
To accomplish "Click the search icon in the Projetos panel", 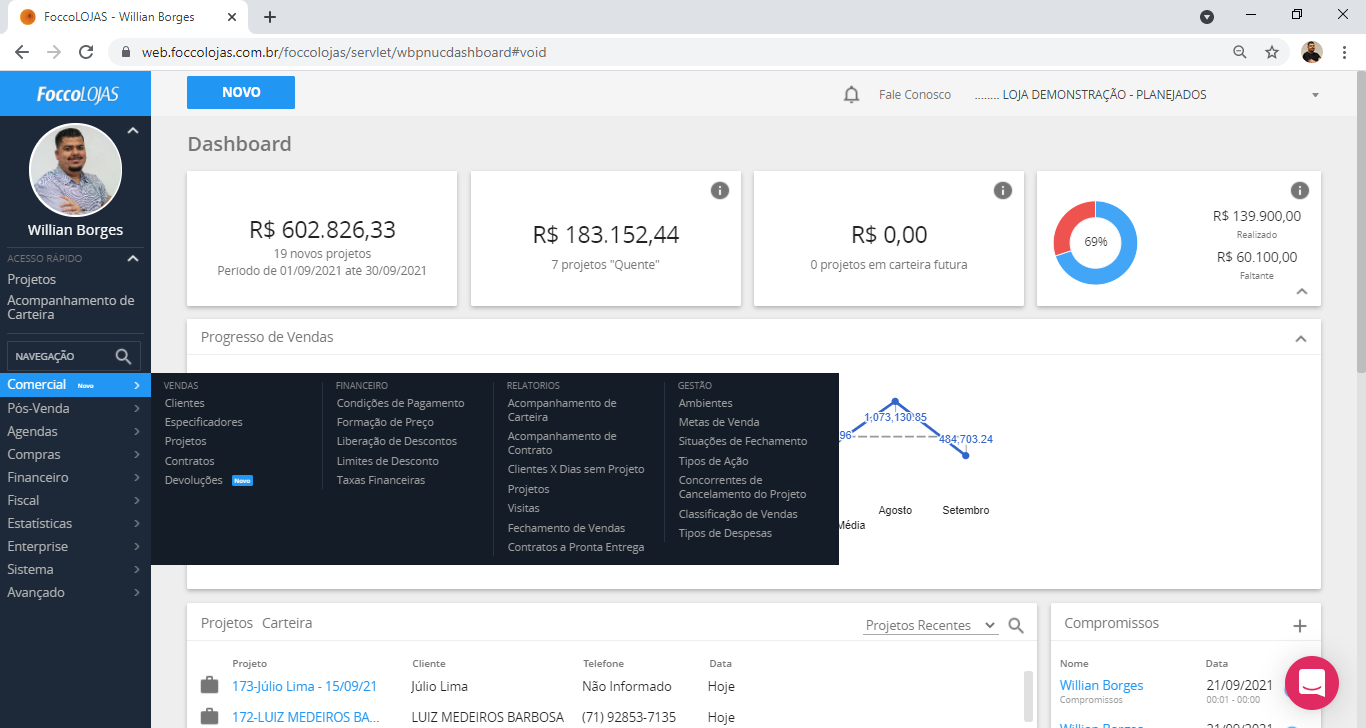I will 1016,625.
